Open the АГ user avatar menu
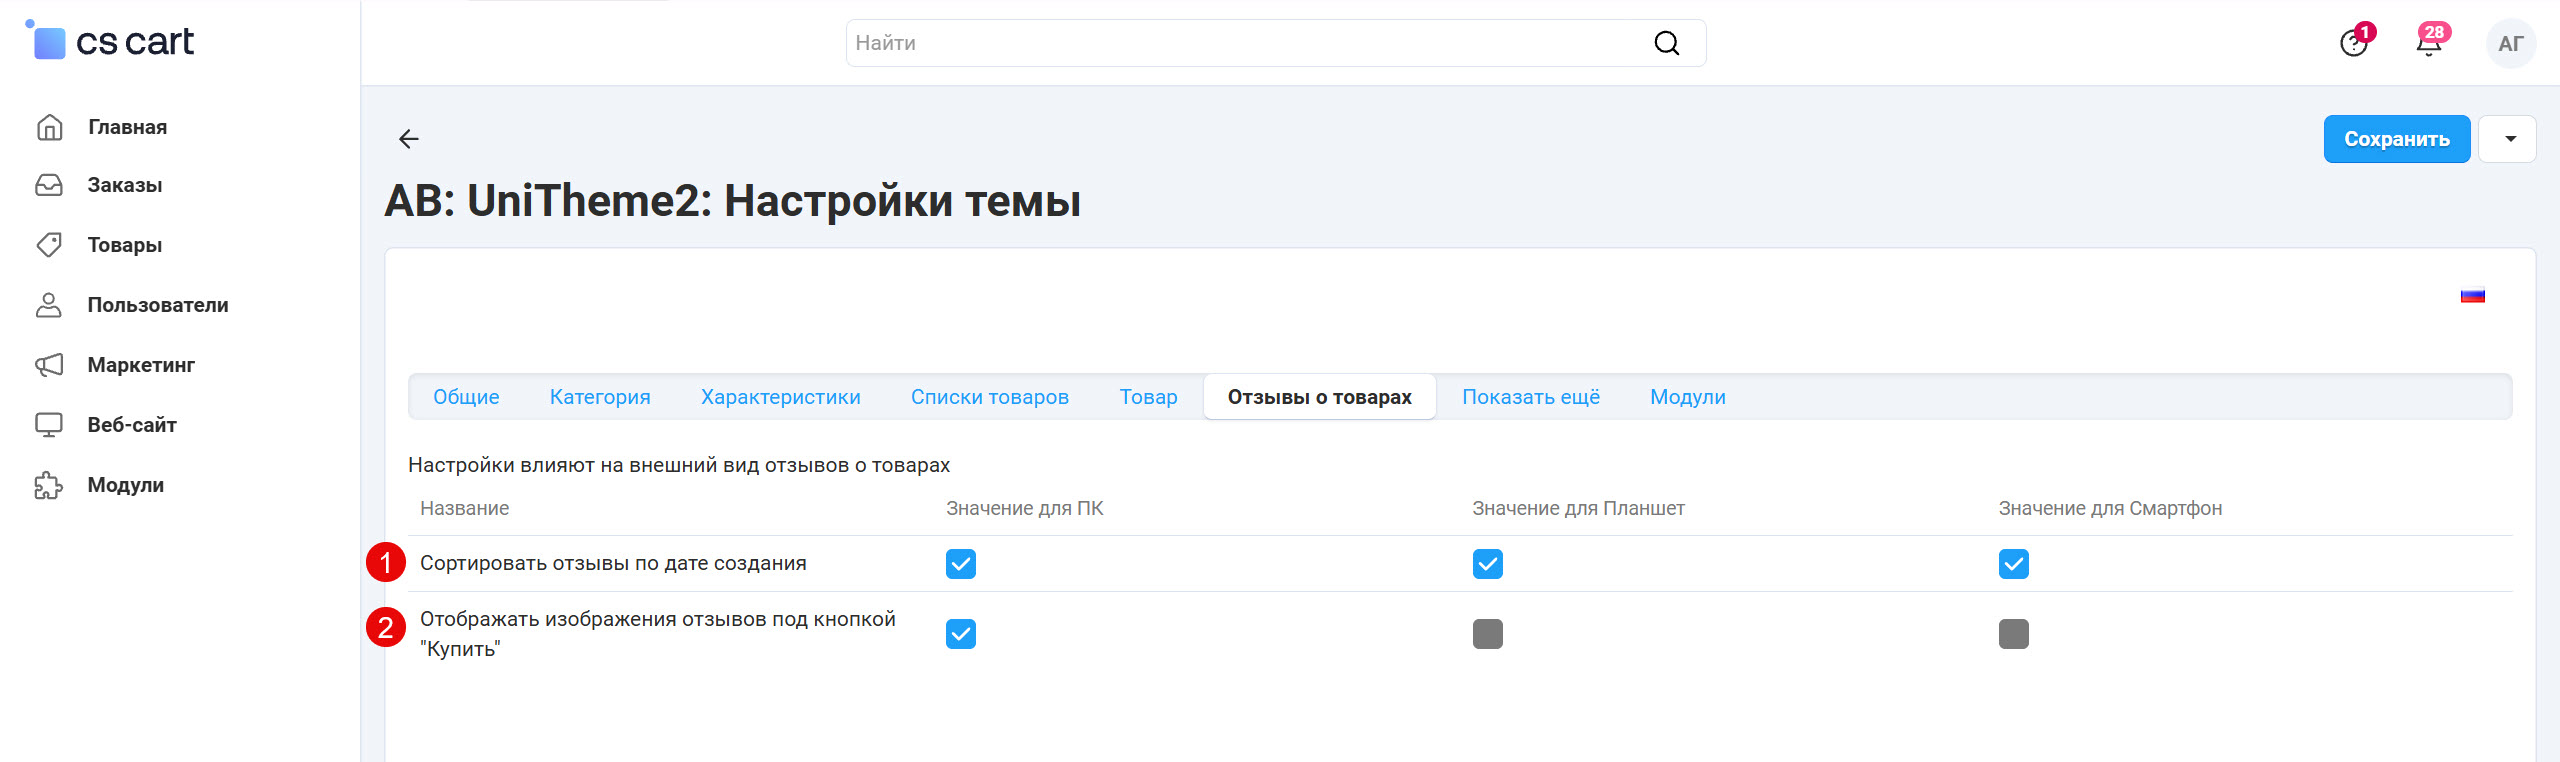Image resolution: width=2560 pixels, height=762 pixels. tap(2511, 43)
